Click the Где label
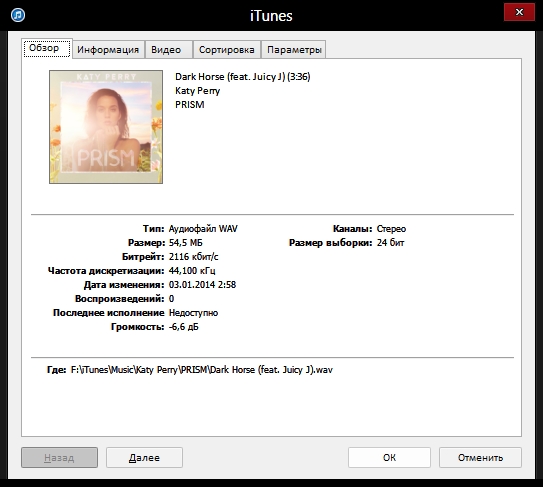Image resolution: width=543 pixels, height=487 pixels. (56, 370)
